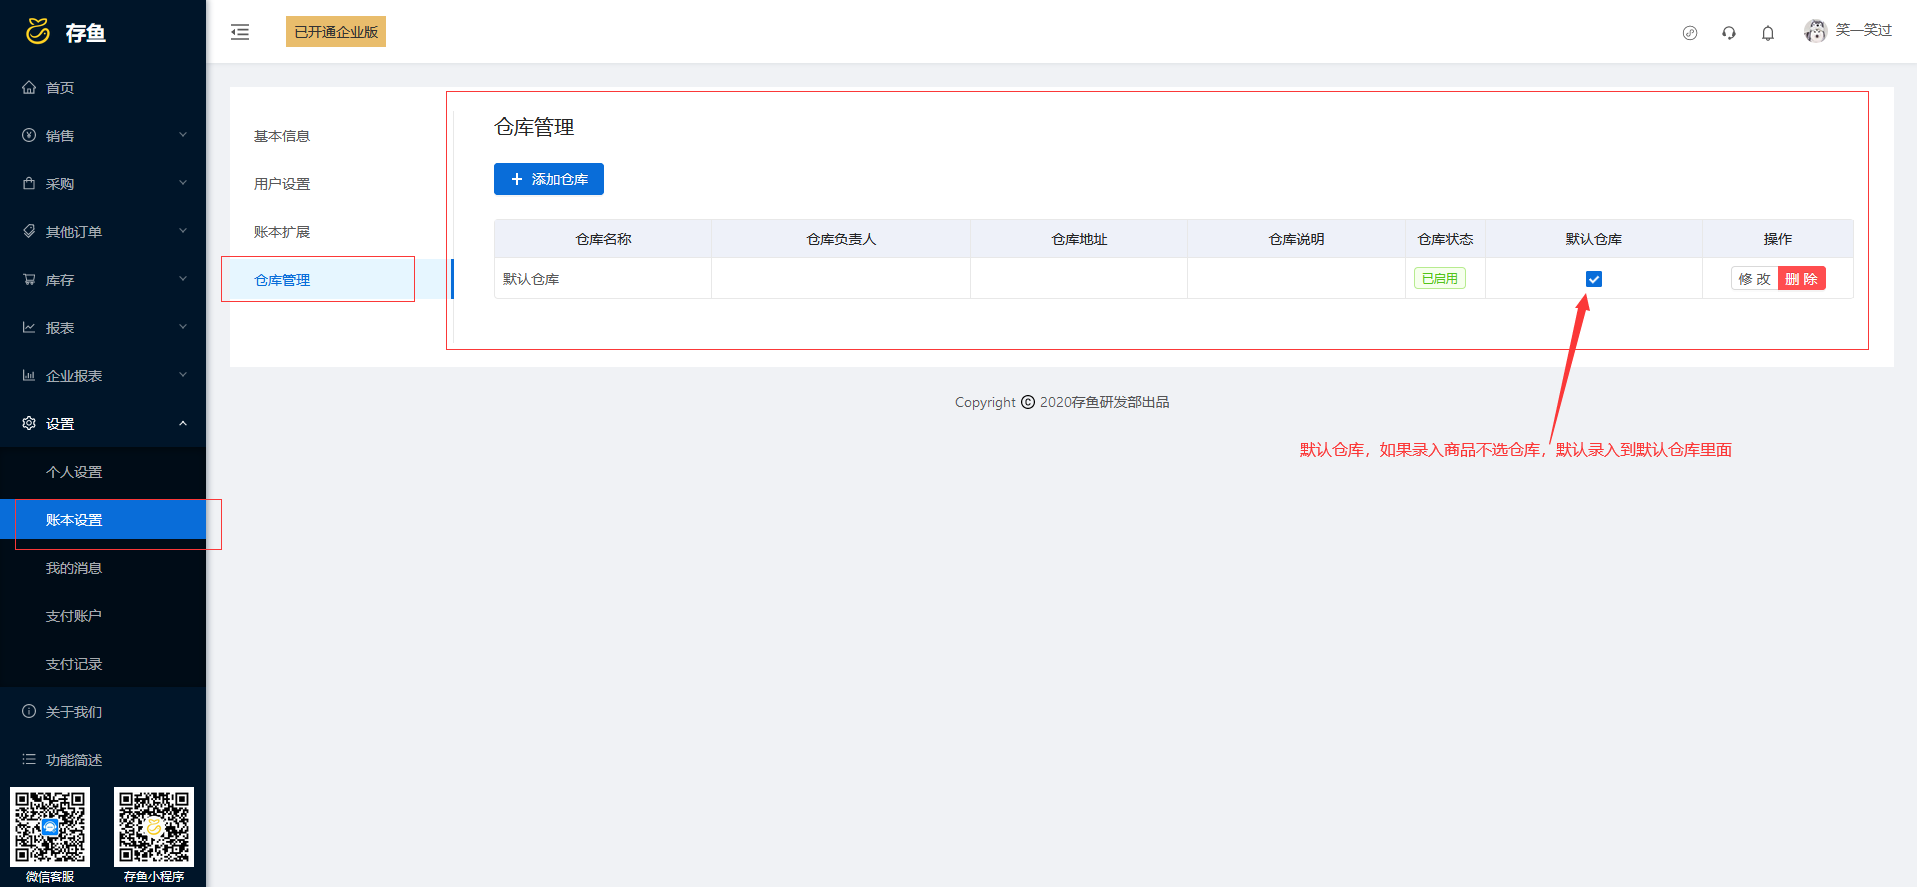1917x887 pixels.
Task: Expand the 采购 menu chevron
Action: point(183,183)
